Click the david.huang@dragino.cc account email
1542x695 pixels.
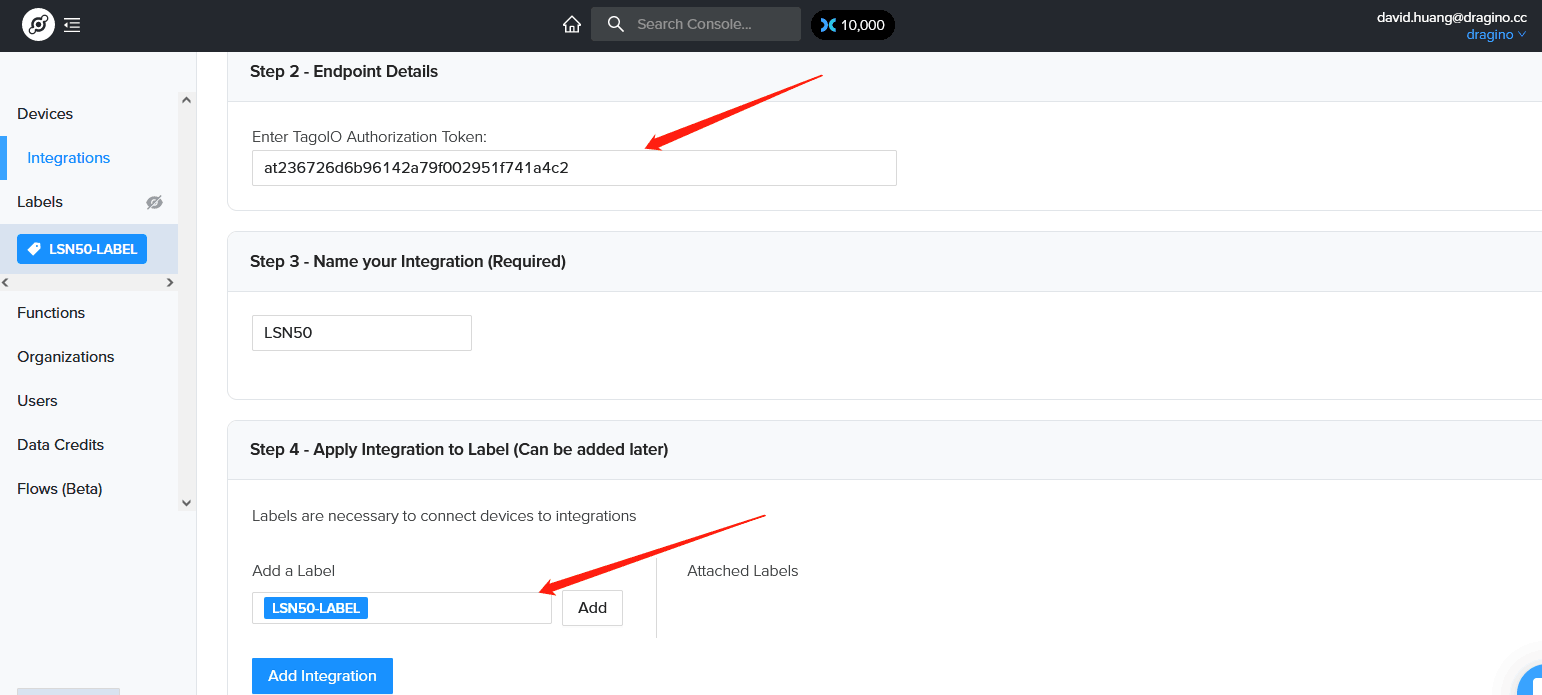point(1452,17)
